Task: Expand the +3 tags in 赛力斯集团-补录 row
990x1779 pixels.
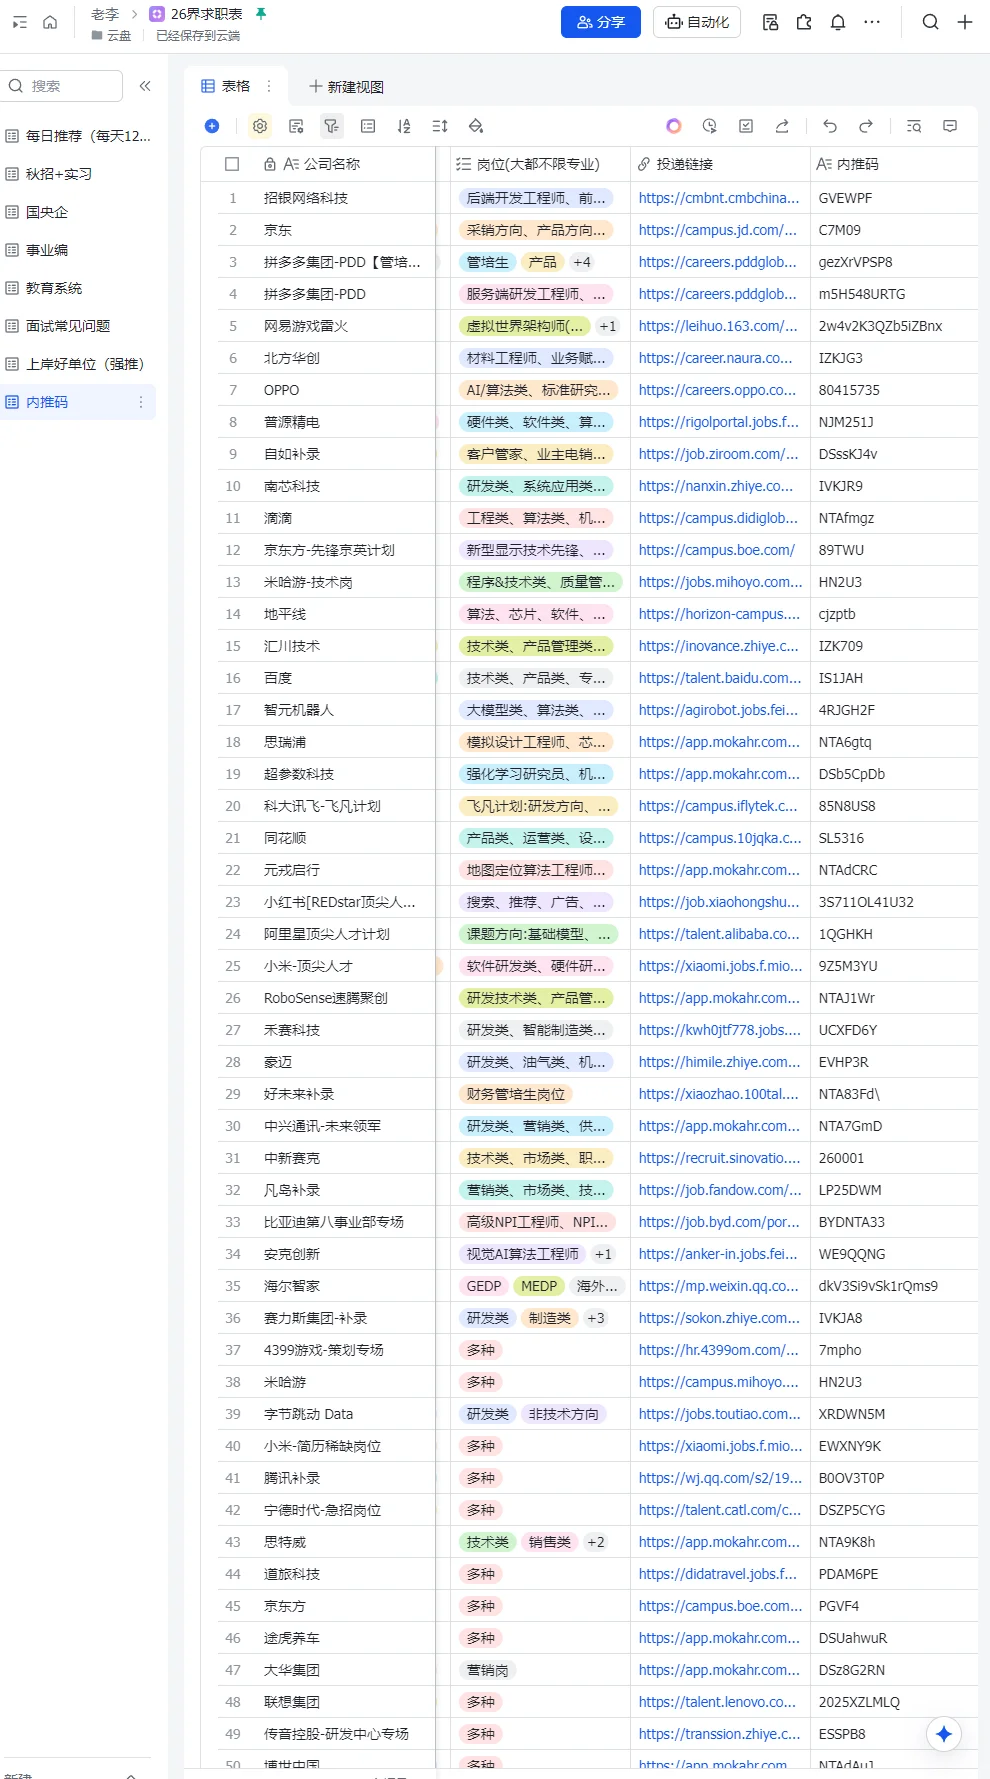Action: 596,1318
